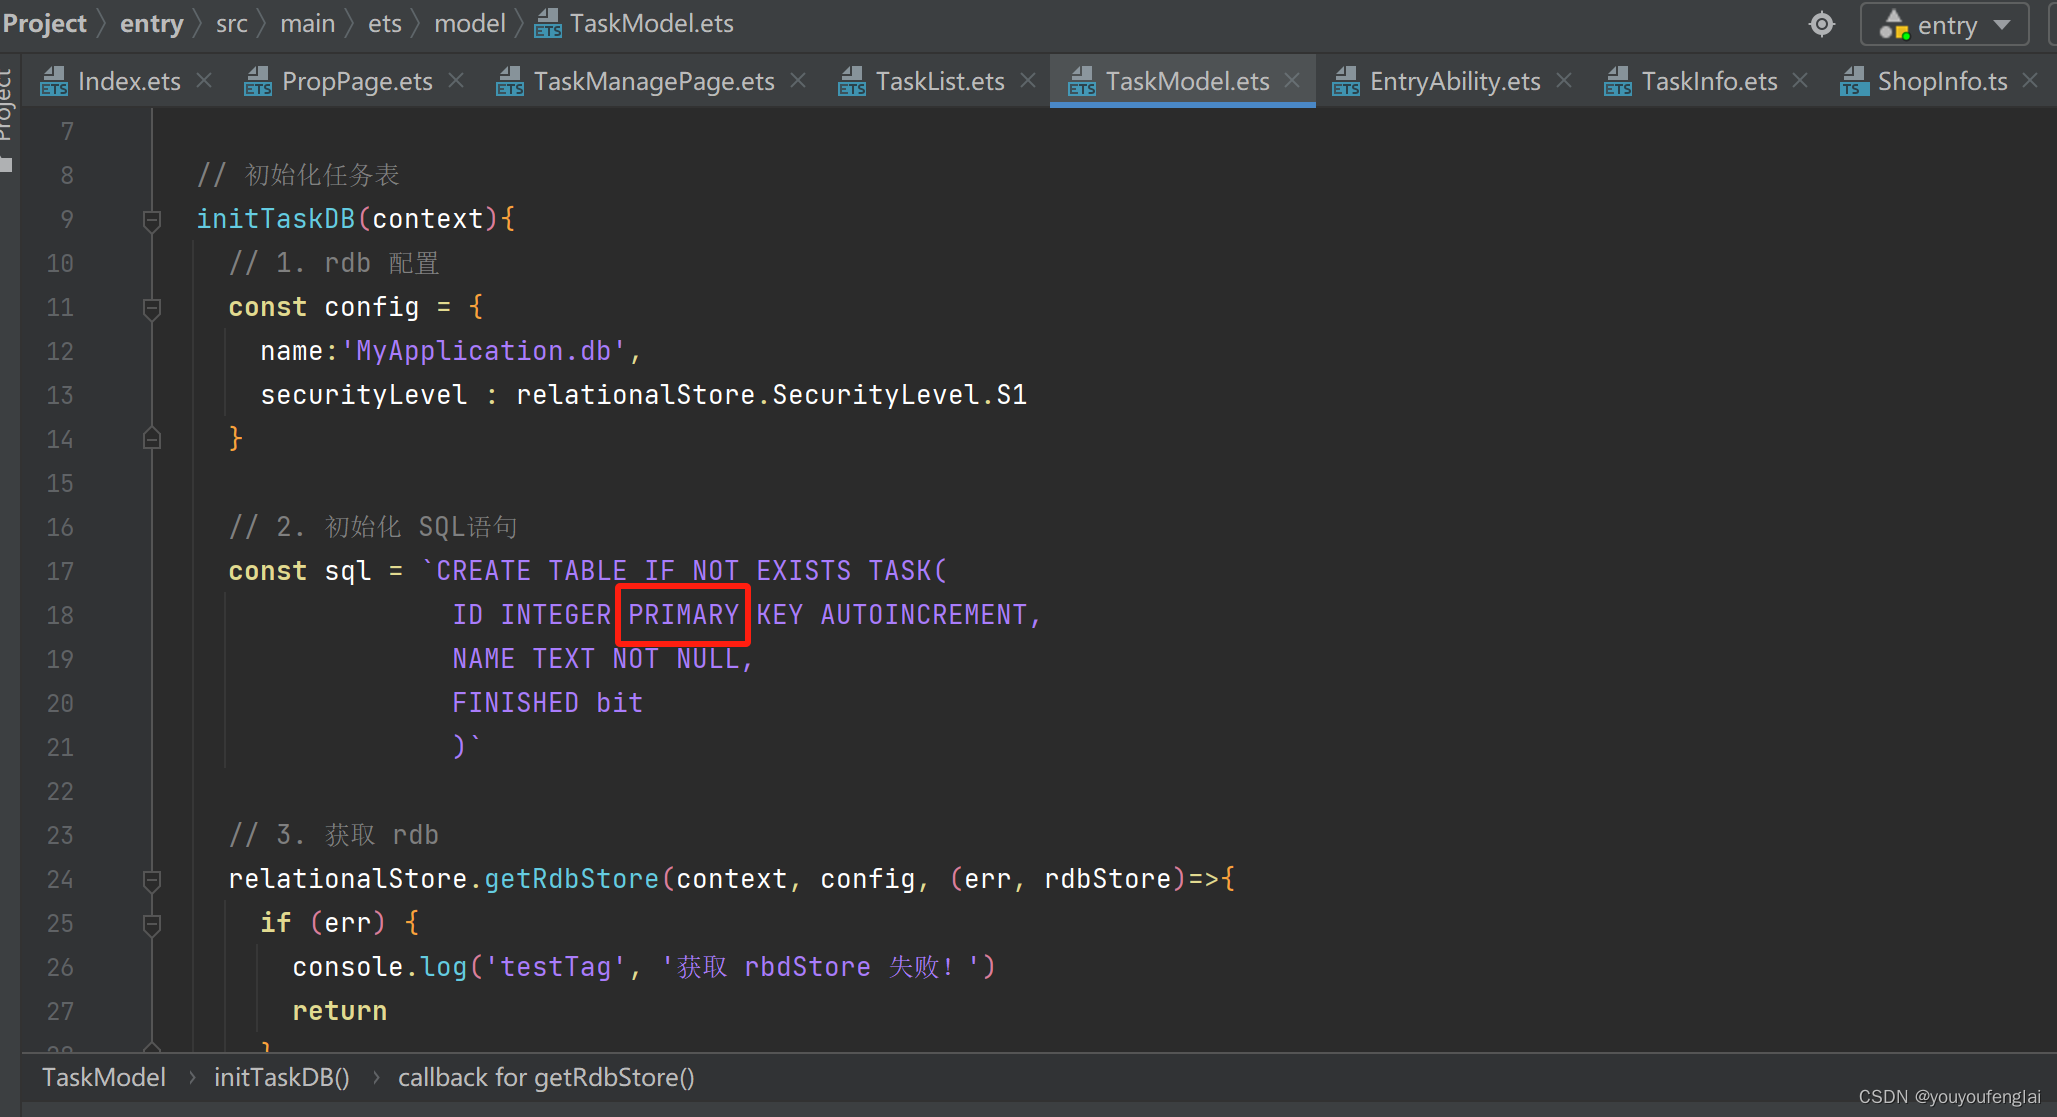Viewport: 2057px width, 1117px height.
Task: Click the TaskManagePage.ets file type icon
Action: (x=510, y=81)
